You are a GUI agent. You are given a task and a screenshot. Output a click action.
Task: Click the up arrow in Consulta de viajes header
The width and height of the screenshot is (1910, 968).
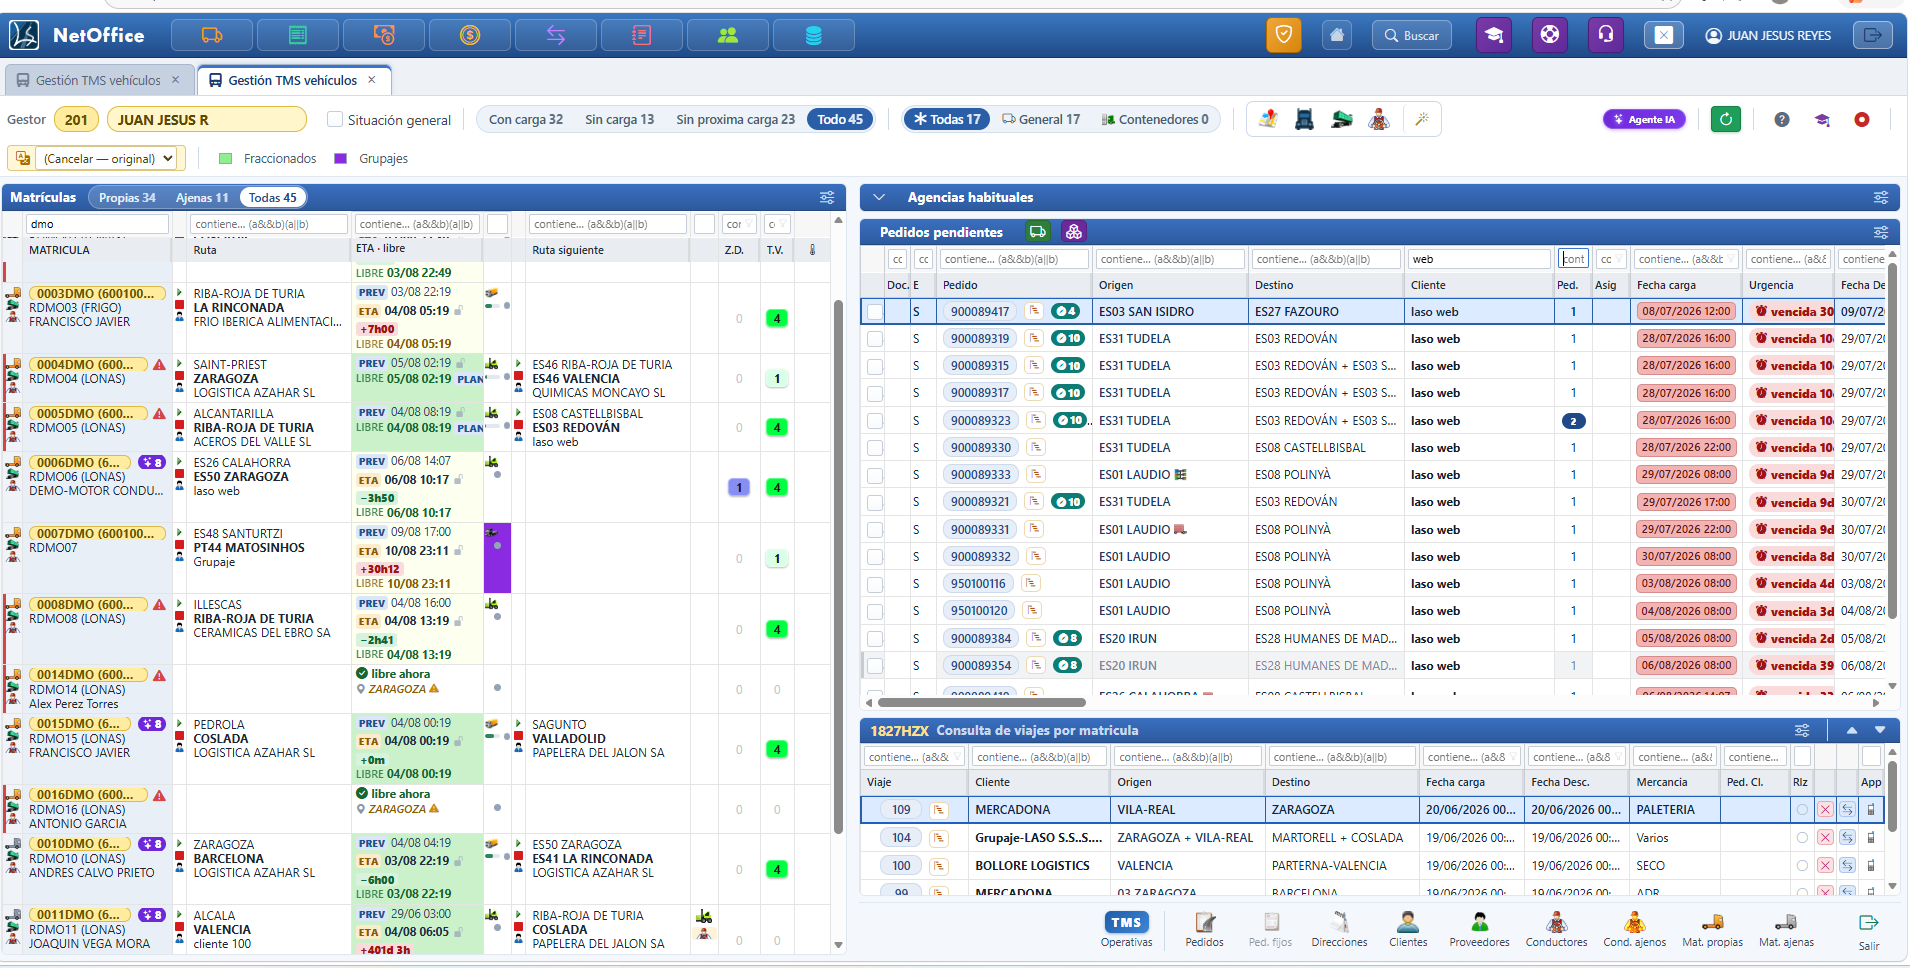[1852, 730]
